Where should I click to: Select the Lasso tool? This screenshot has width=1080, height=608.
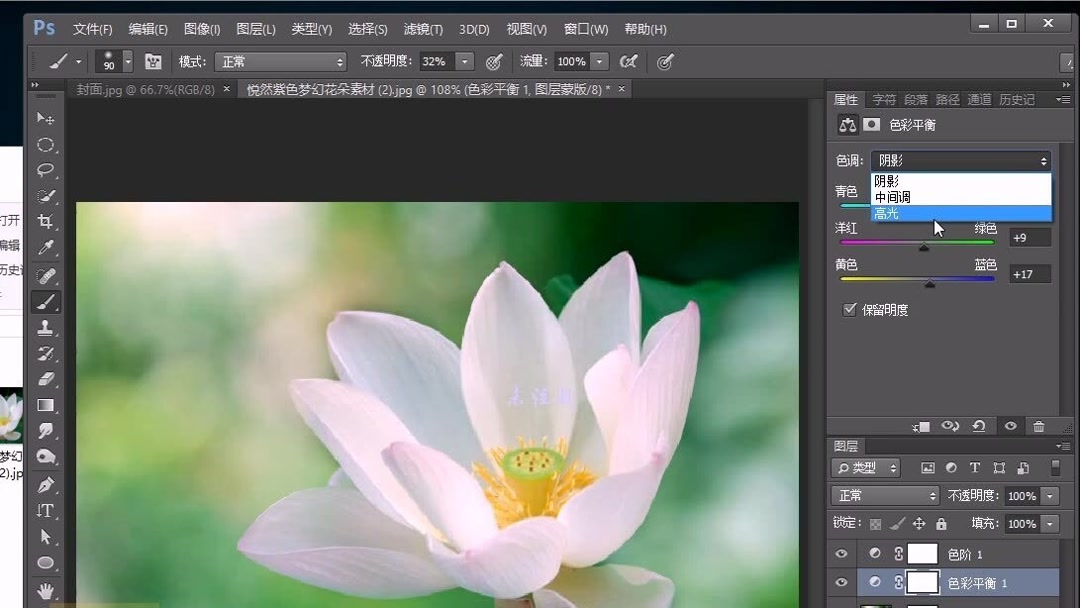click(46, 170)
